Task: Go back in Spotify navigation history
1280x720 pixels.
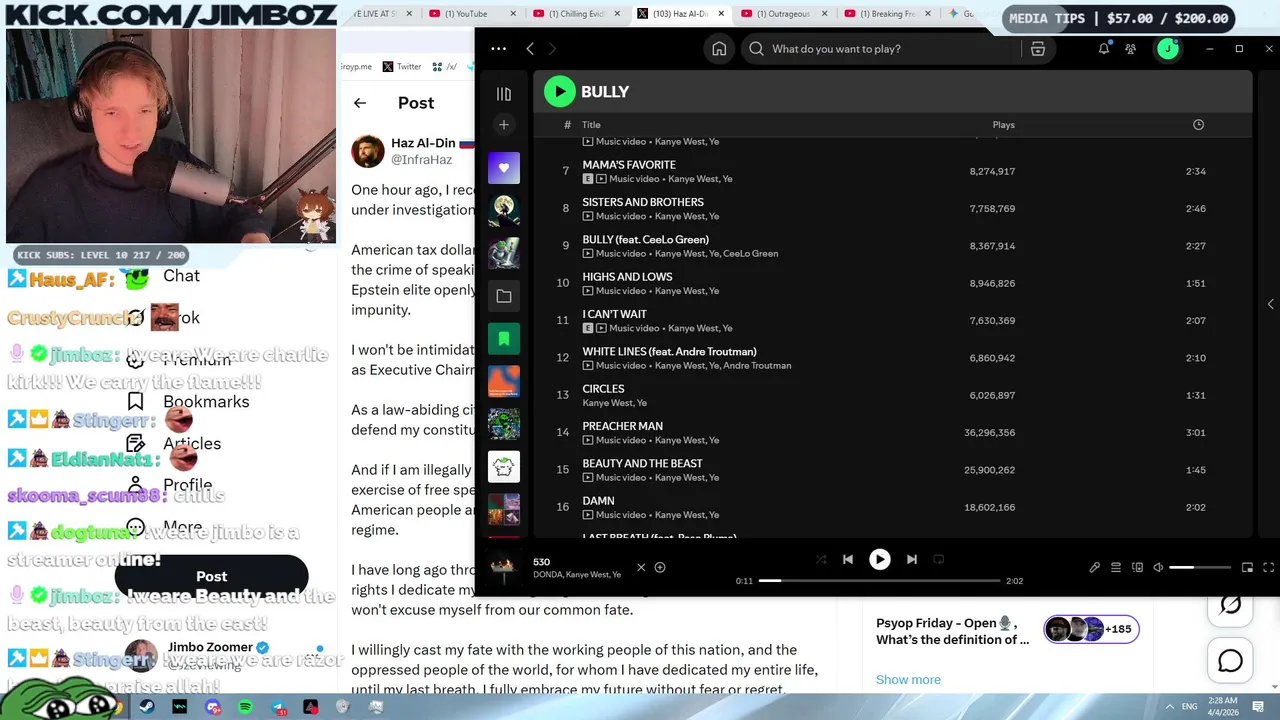Action: (x=530, y=49)
